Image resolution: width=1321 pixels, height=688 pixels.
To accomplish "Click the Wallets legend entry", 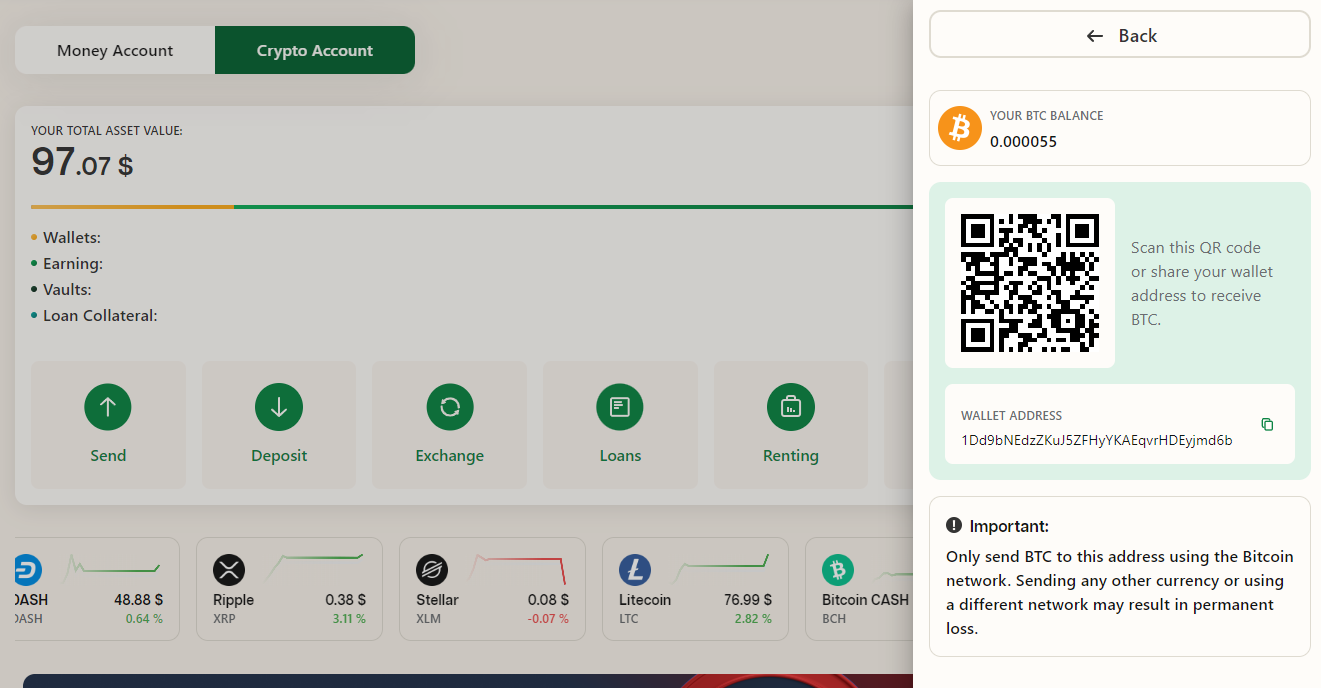I will click(x=66, y=238).
